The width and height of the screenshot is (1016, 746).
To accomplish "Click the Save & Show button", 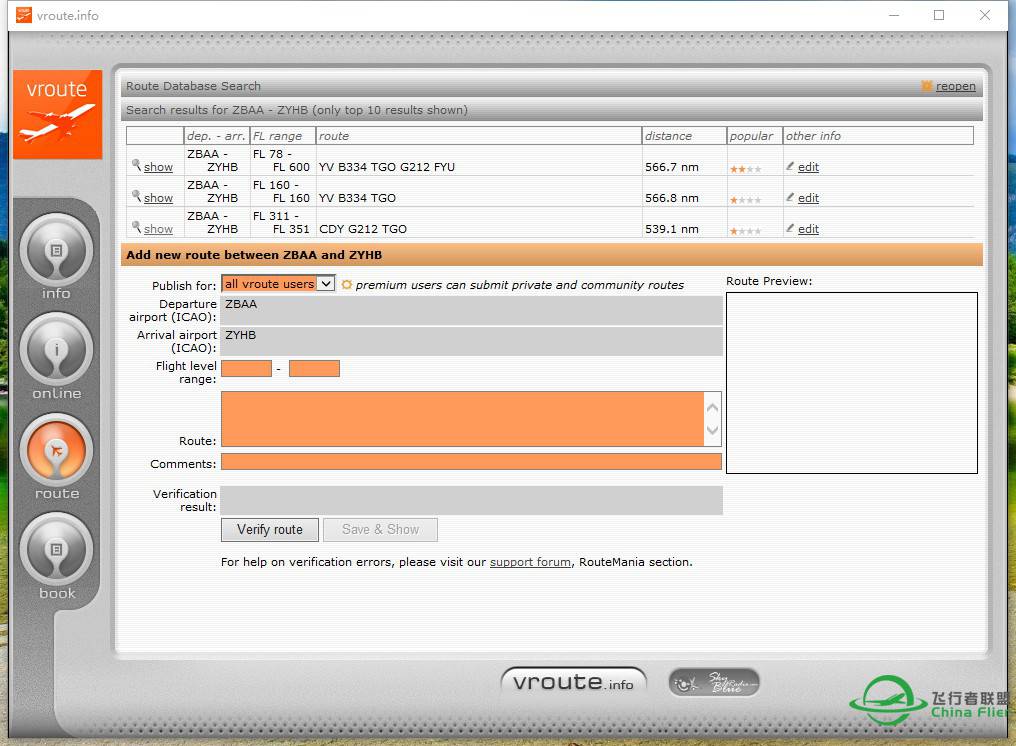I will point(380,530).
